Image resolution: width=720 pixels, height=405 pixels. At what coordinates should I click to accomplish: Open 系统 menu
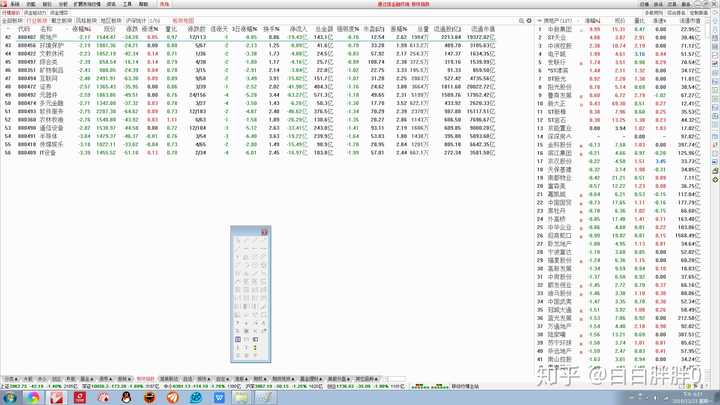15,4
